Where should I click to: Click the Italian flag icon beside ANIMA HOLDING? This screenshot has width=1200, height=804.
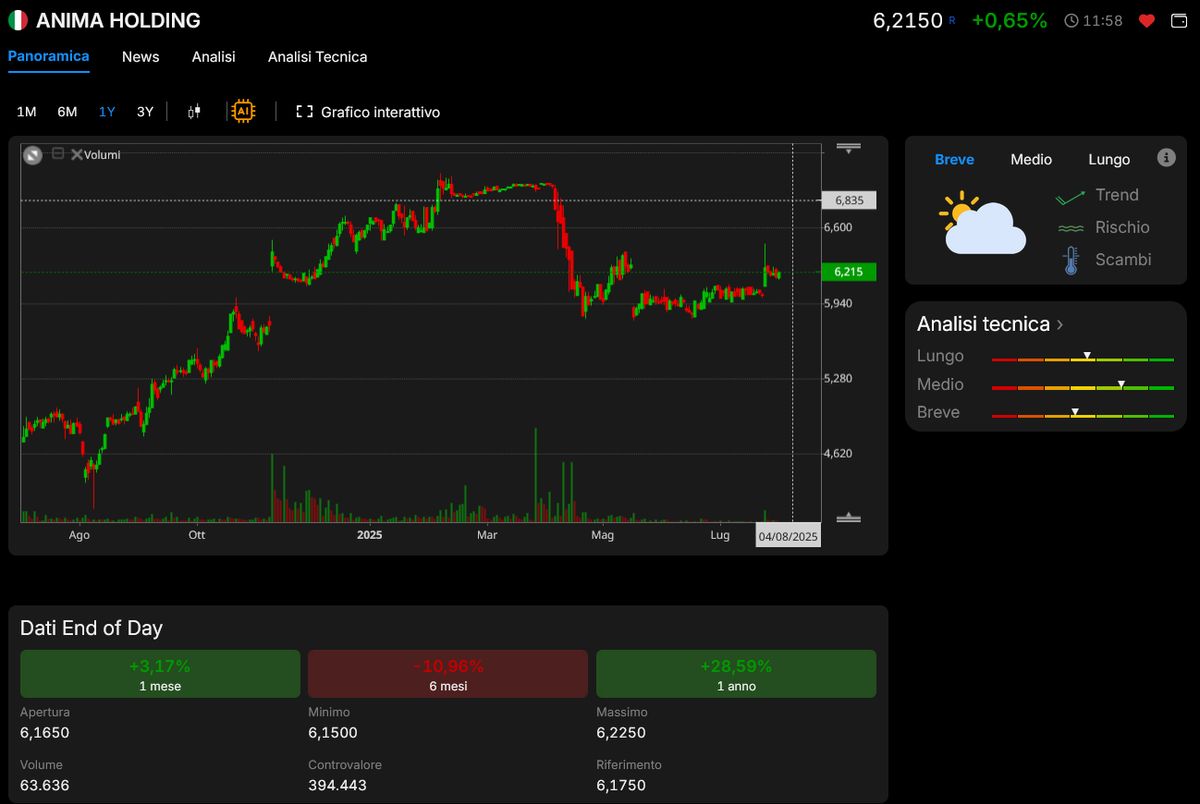(18, 20)
